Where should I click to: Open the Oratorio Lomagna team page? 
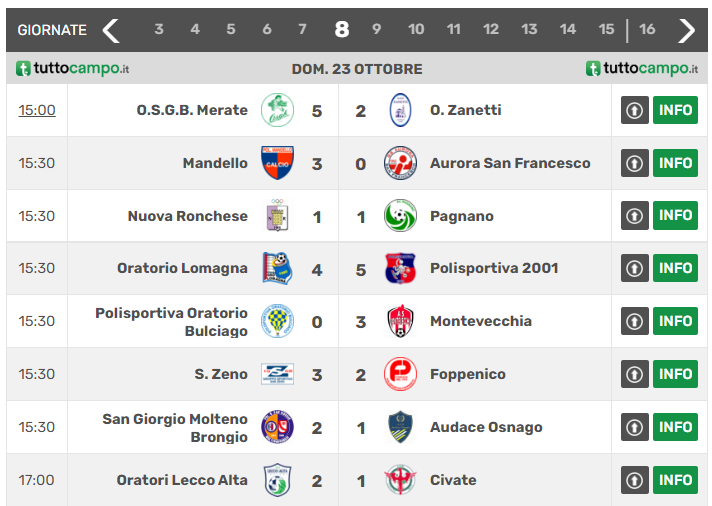click(x=182, y=268)
